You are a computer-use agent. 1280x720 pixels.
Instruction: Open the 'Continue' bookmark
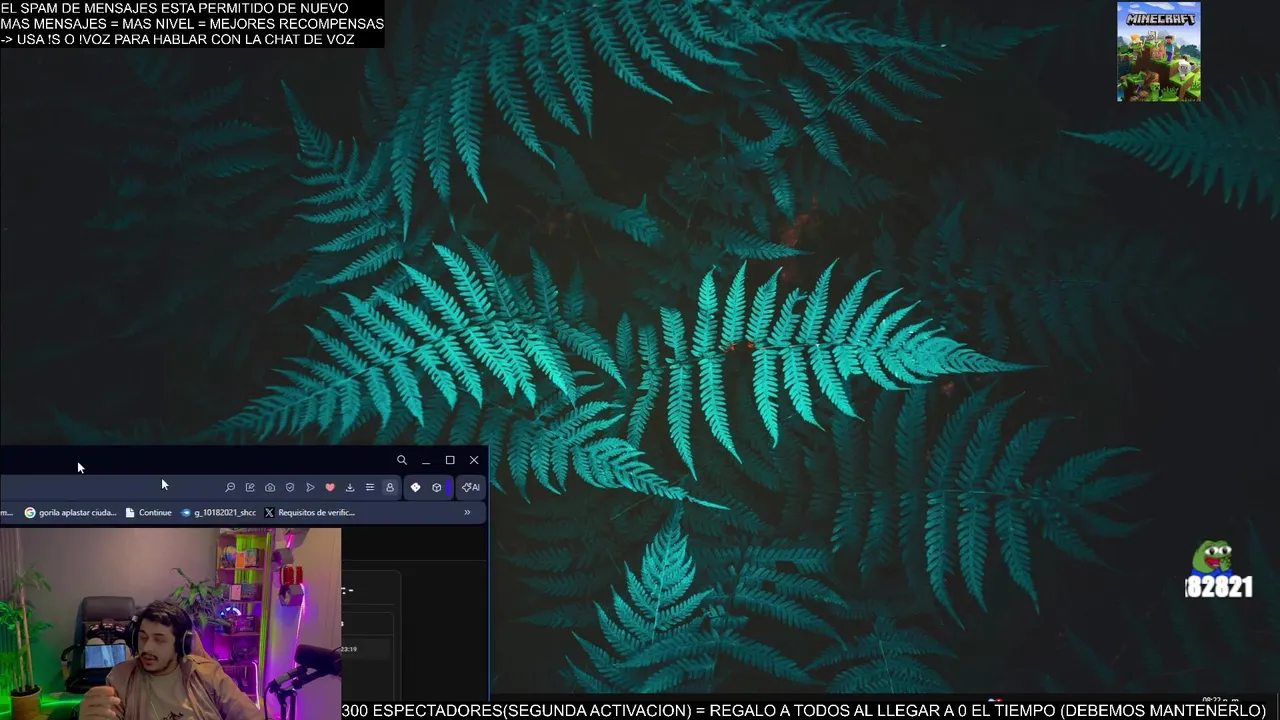click(148, 512)
